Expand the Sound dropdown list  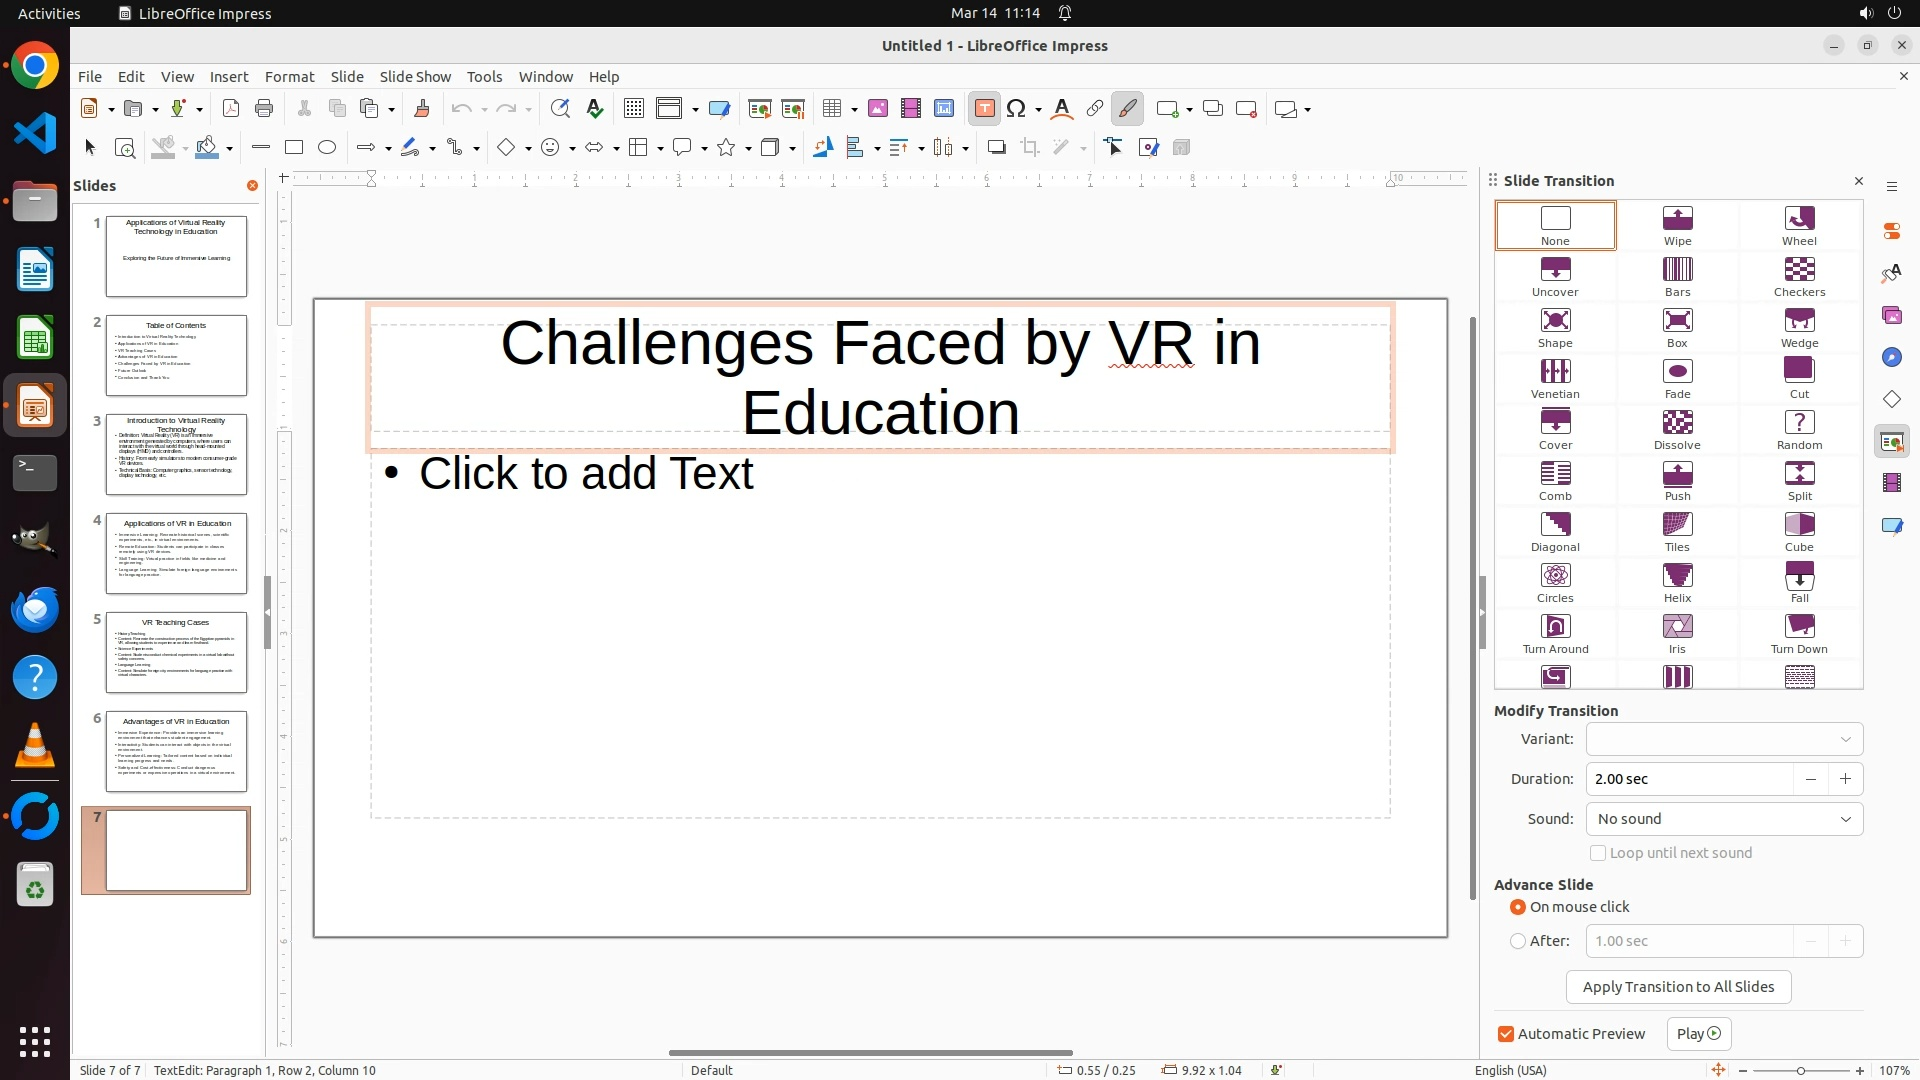tap(1724, 819)
